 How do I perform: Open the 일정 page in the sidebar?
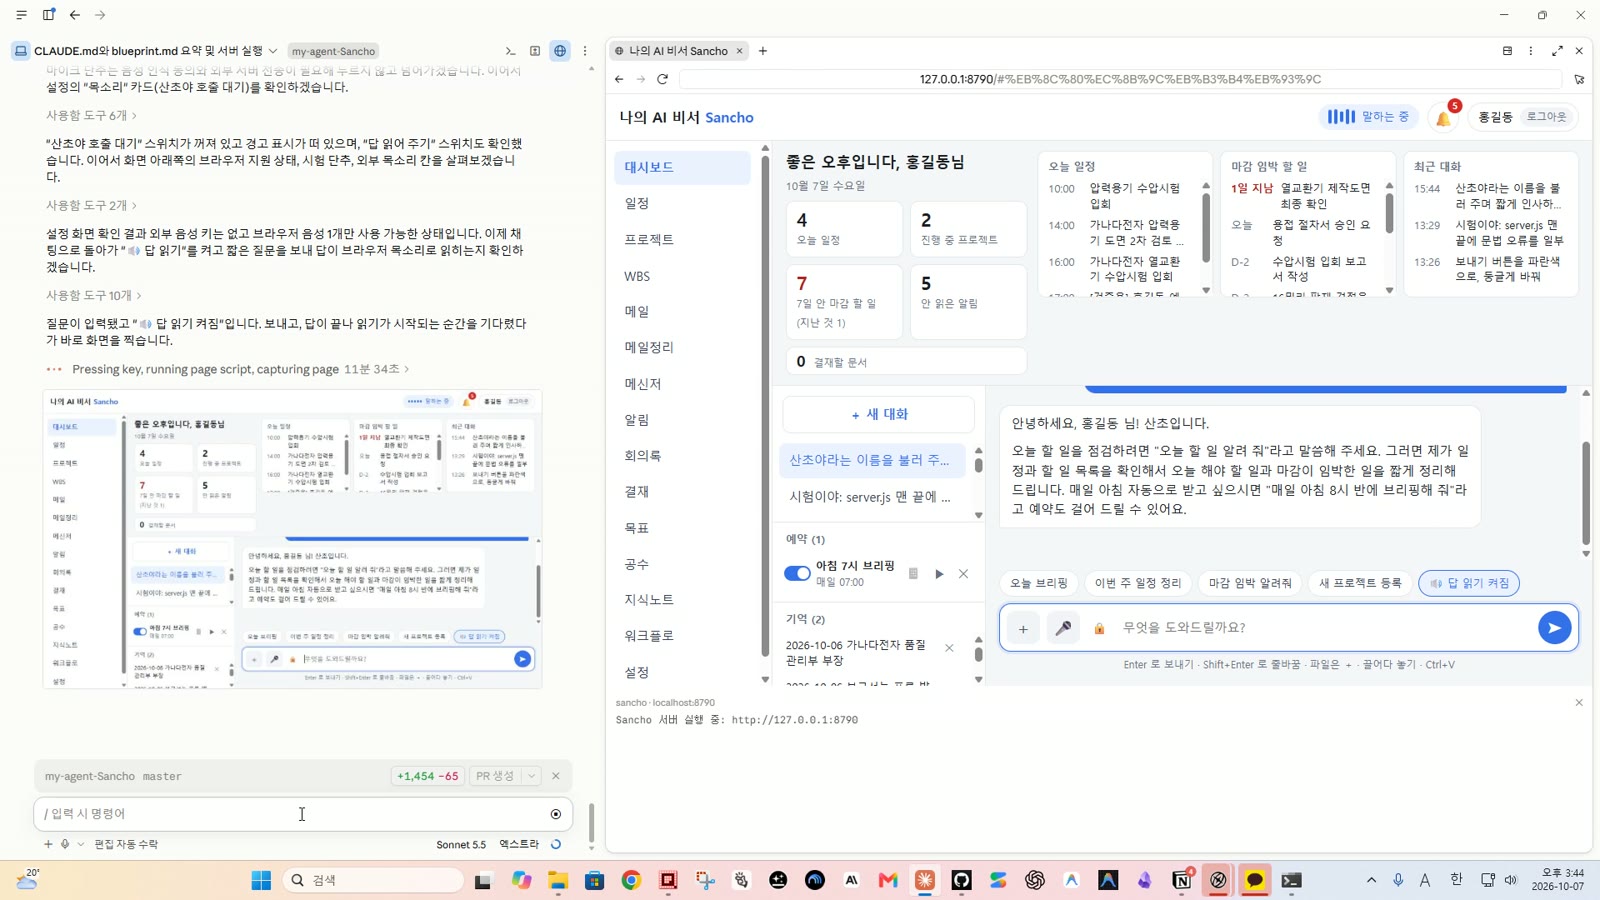click(682, 203)
